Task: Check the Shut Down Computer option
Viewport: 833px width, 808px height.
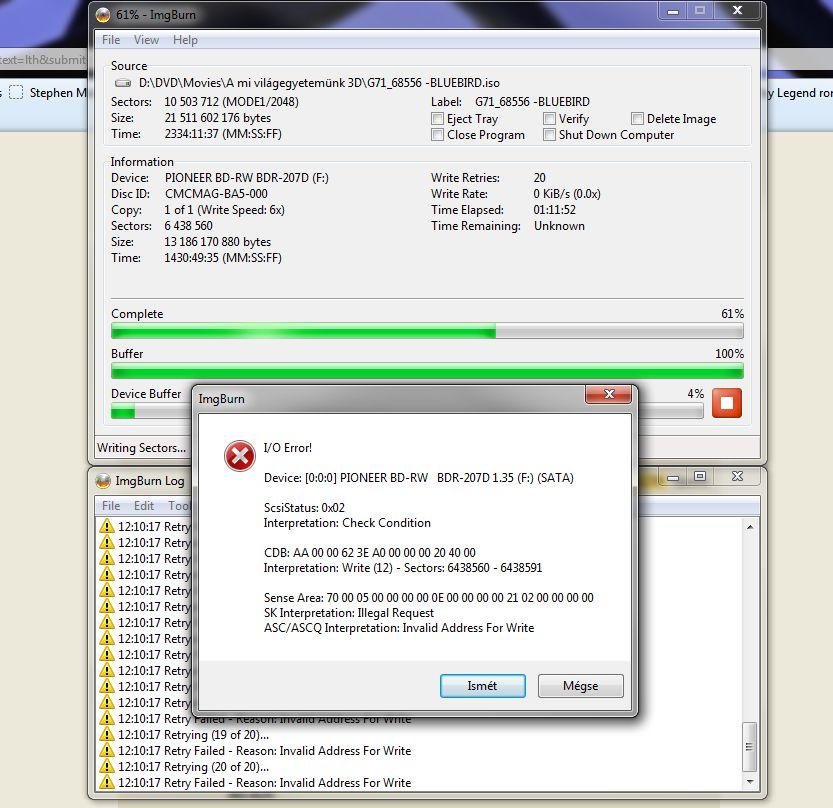Action: point(549,134)
